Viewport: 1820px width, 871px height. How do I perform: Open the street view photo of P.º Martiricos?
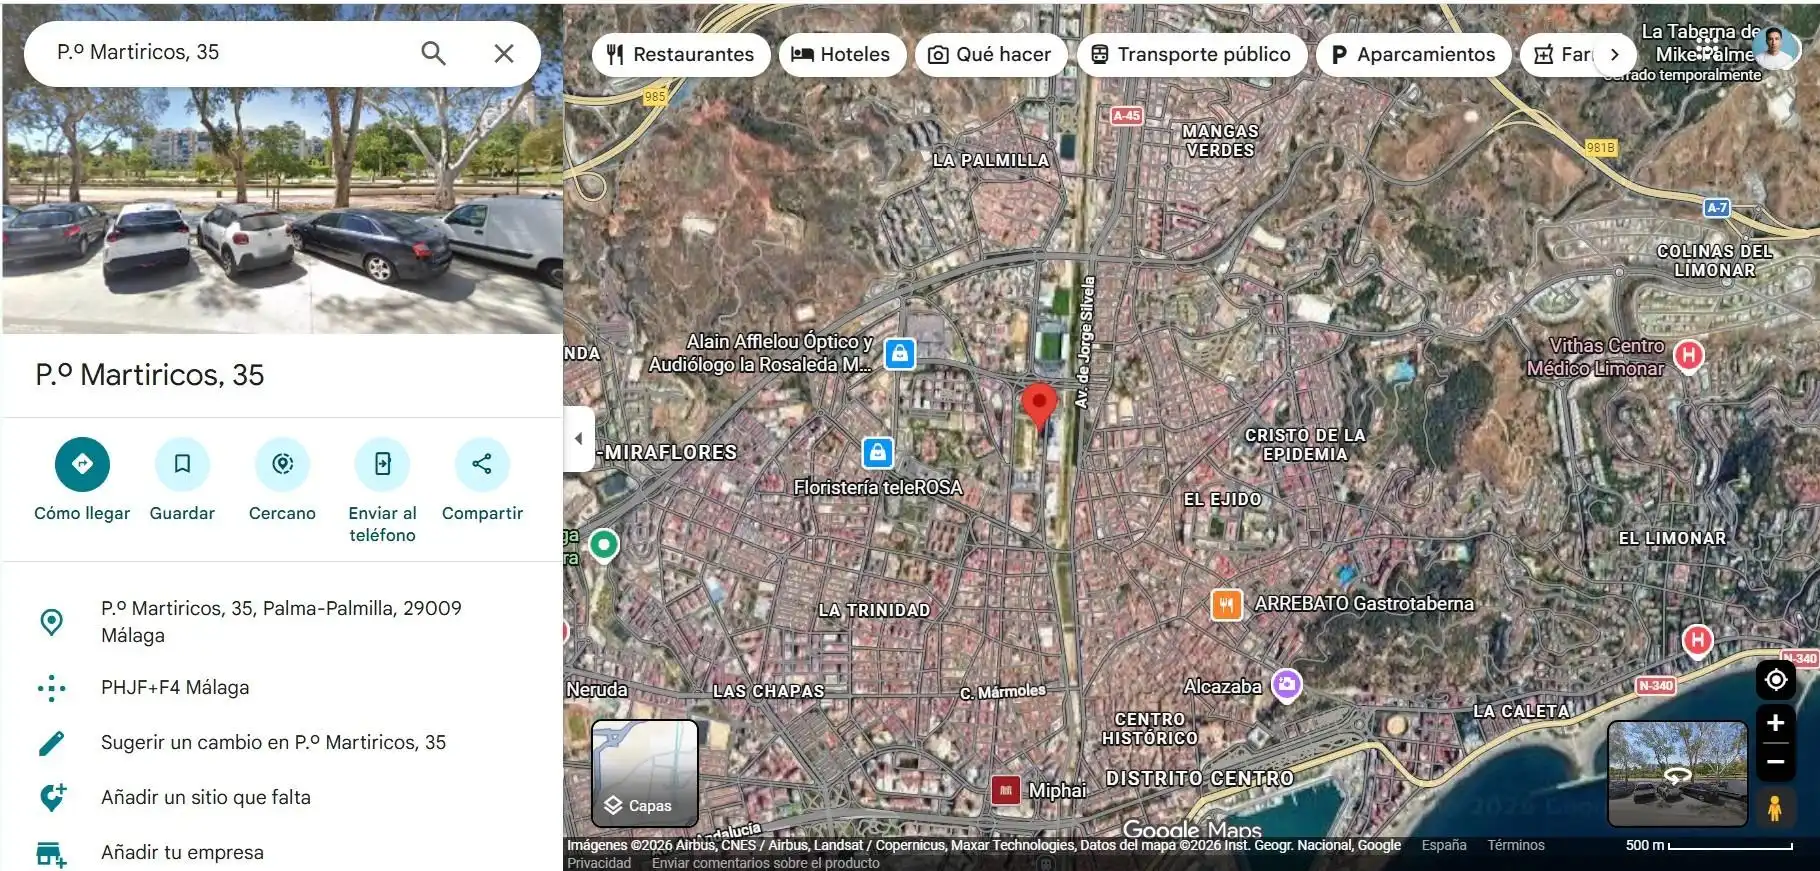(x=282, y=210)
